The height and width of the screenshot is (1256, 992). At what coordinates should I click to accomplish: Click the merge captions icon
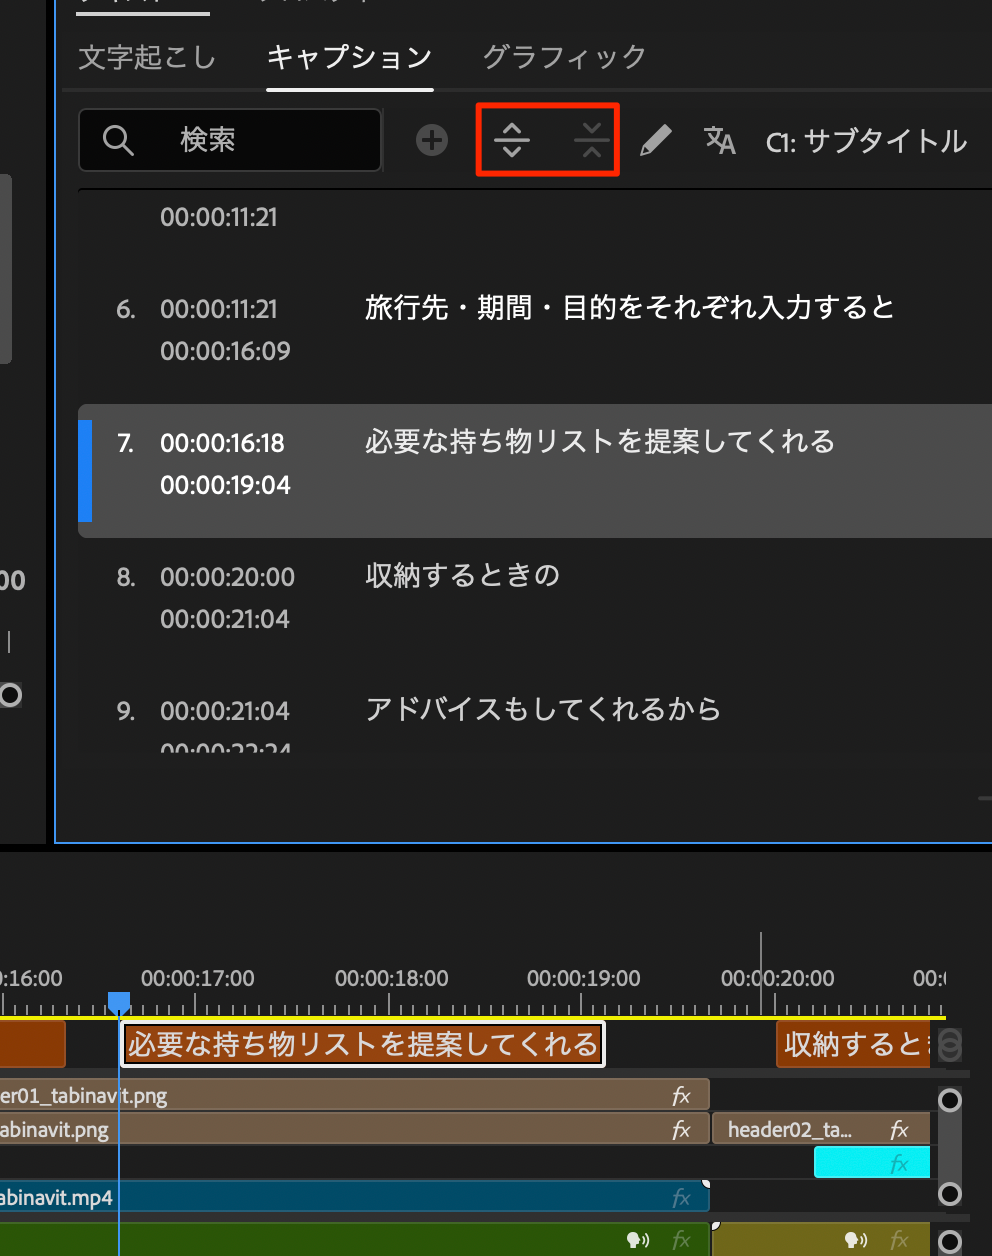(591, 140)
